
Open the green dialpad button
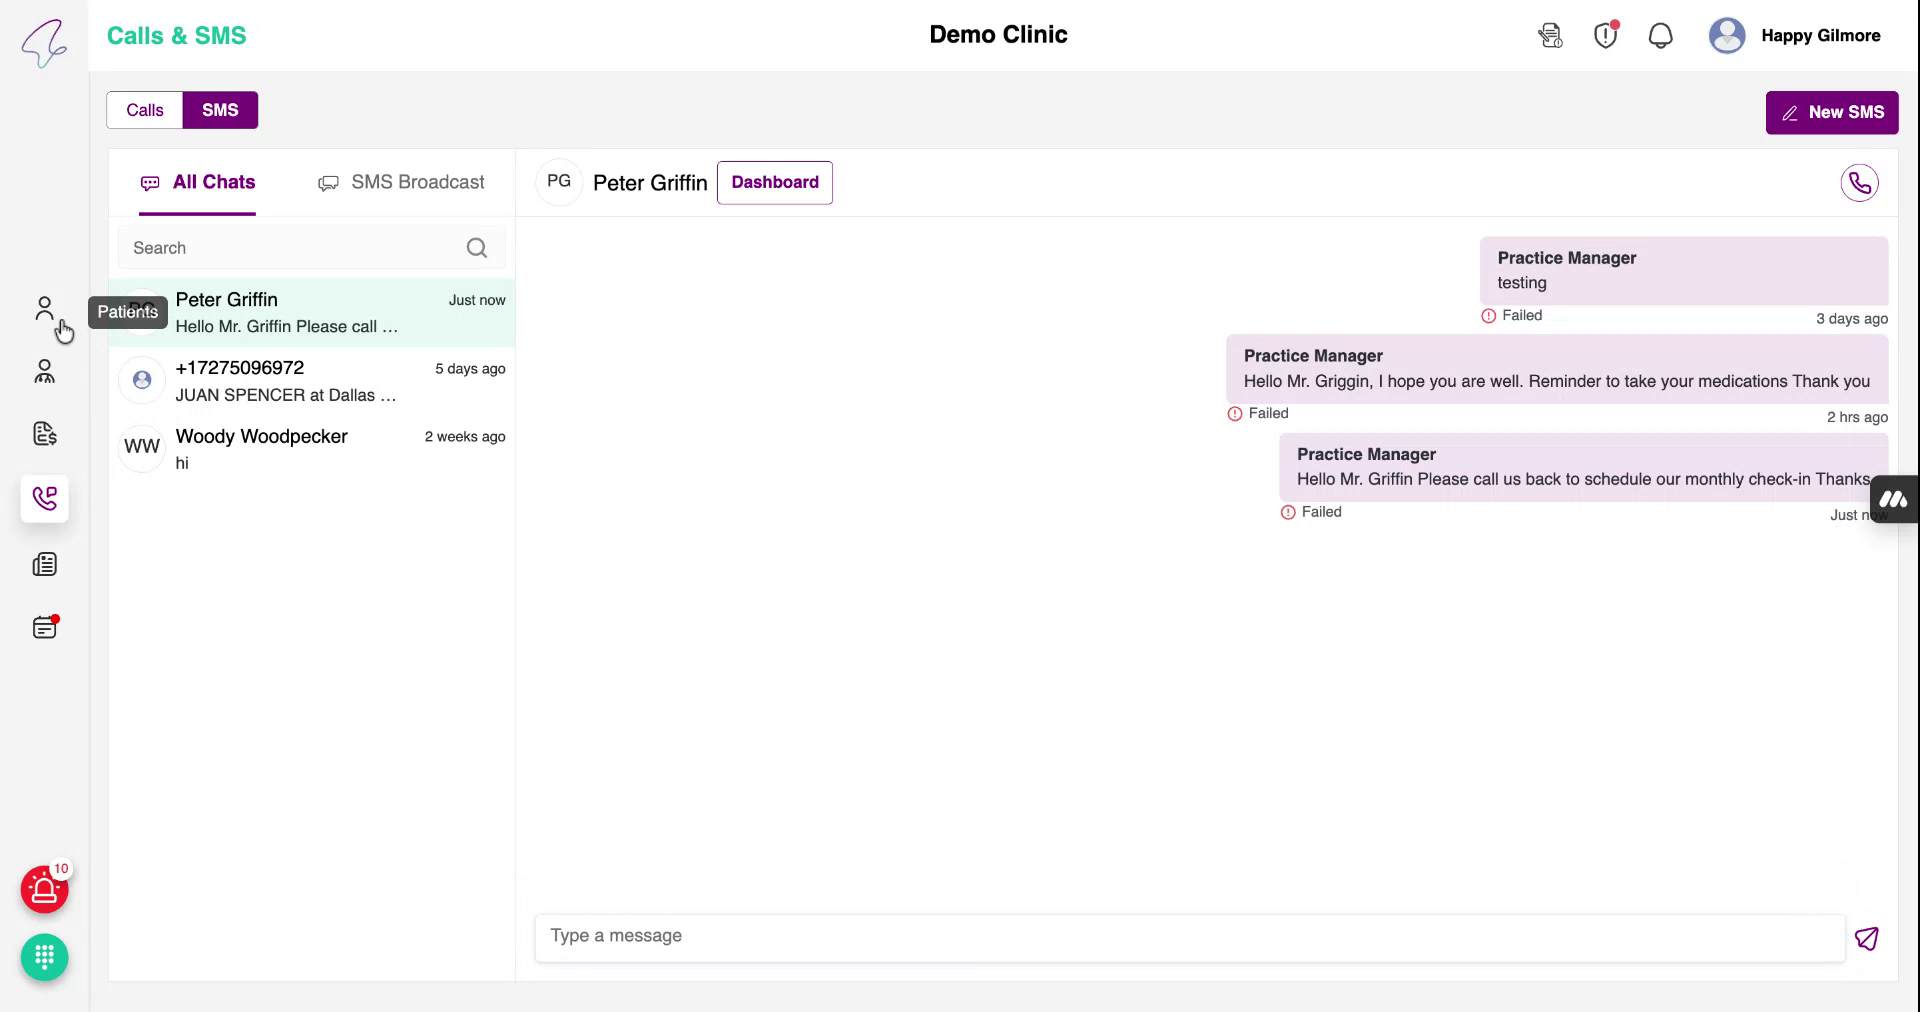click(x=44, y=957)
